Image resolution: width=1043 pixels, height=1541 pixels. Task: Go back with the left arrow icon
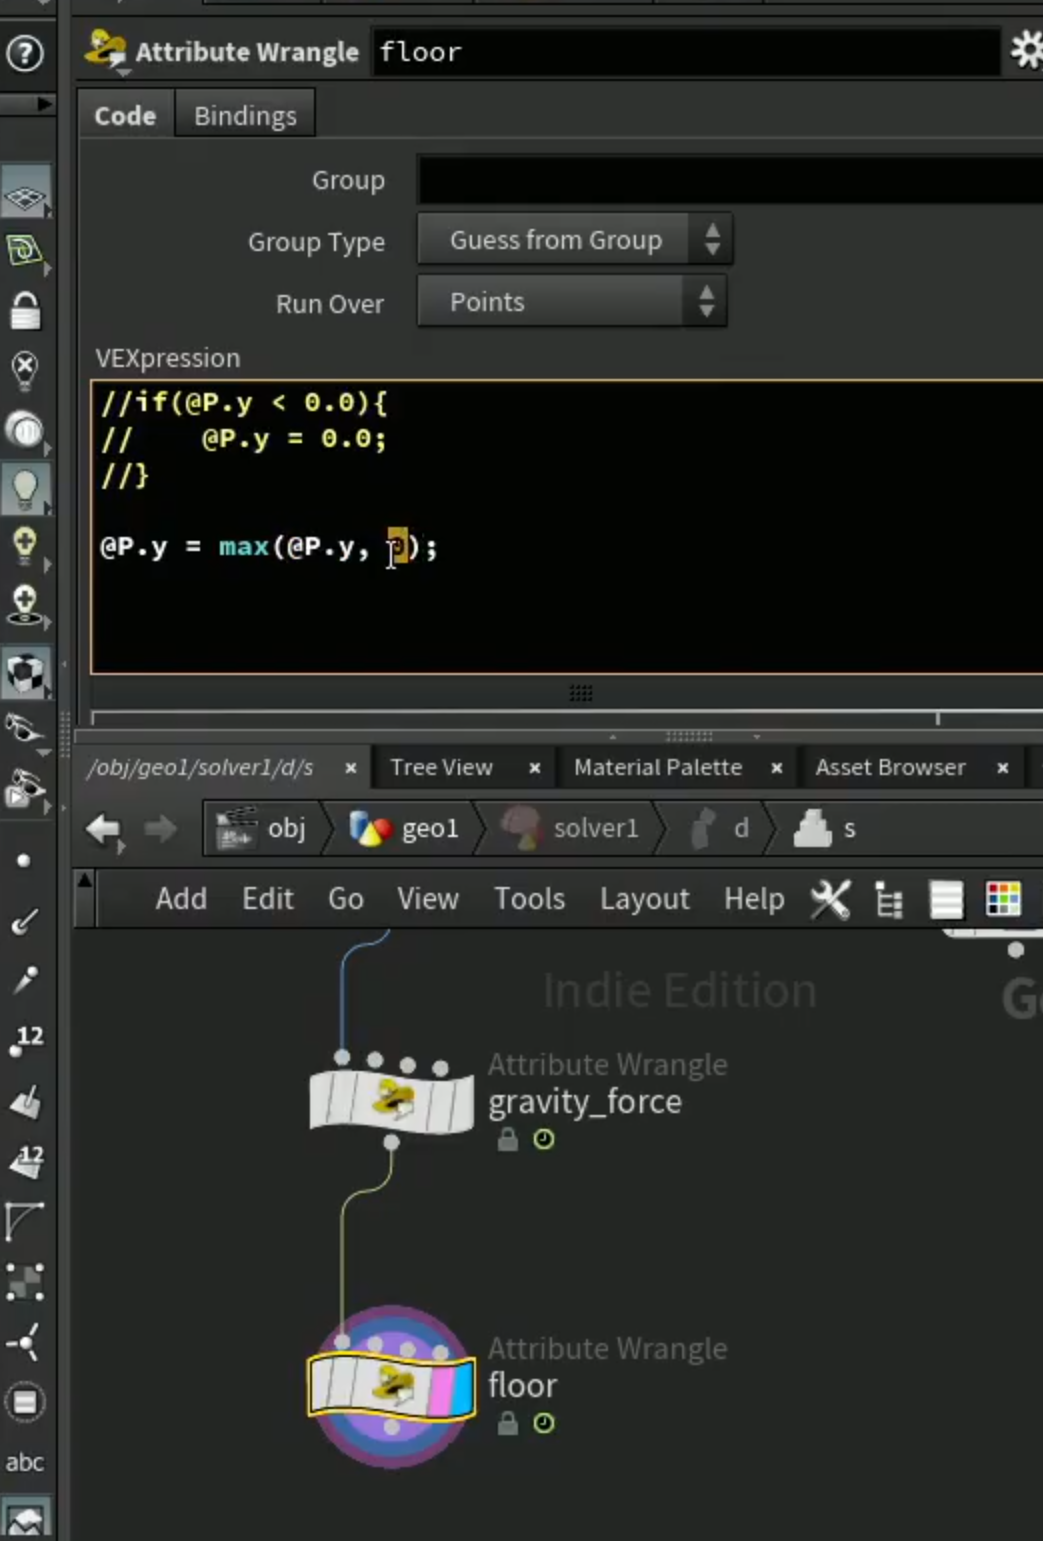102,829
